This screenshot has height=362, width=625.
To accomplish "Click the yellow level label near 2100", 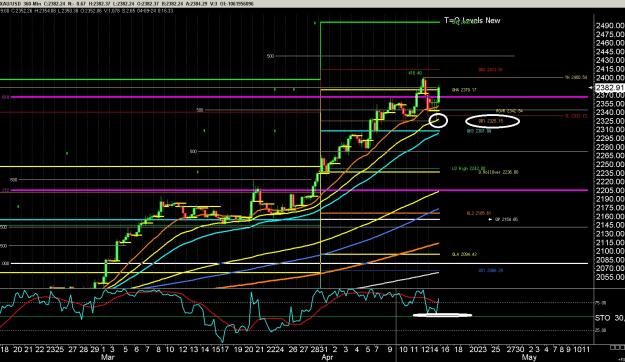I will (464, 254).
